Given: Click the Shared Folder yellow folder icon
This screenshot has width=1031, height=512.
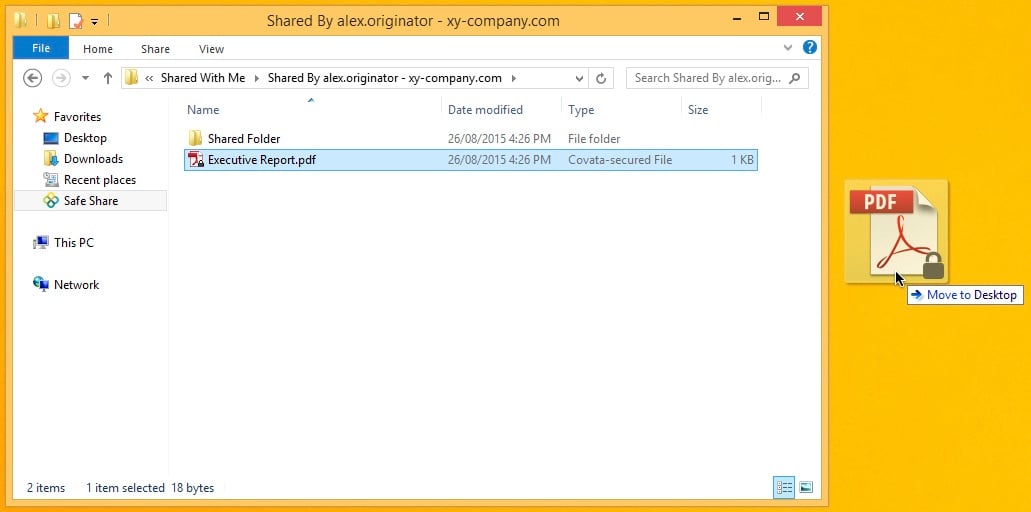Looking at the screenshot, I should [x=195, y=138].
